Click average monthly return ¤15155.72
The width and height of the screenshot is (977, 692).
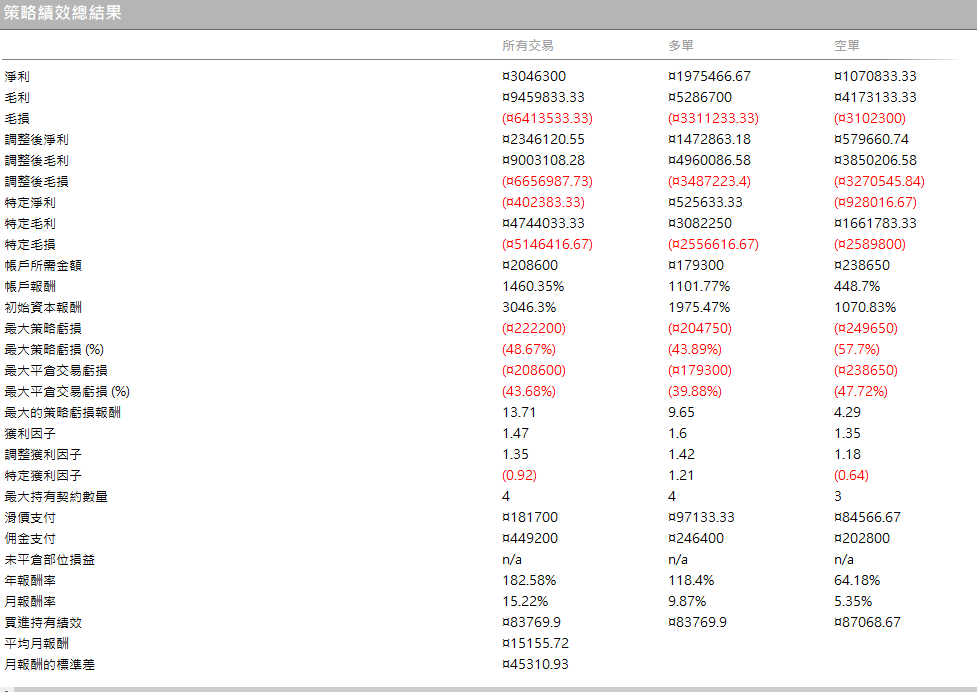(535, 643)
